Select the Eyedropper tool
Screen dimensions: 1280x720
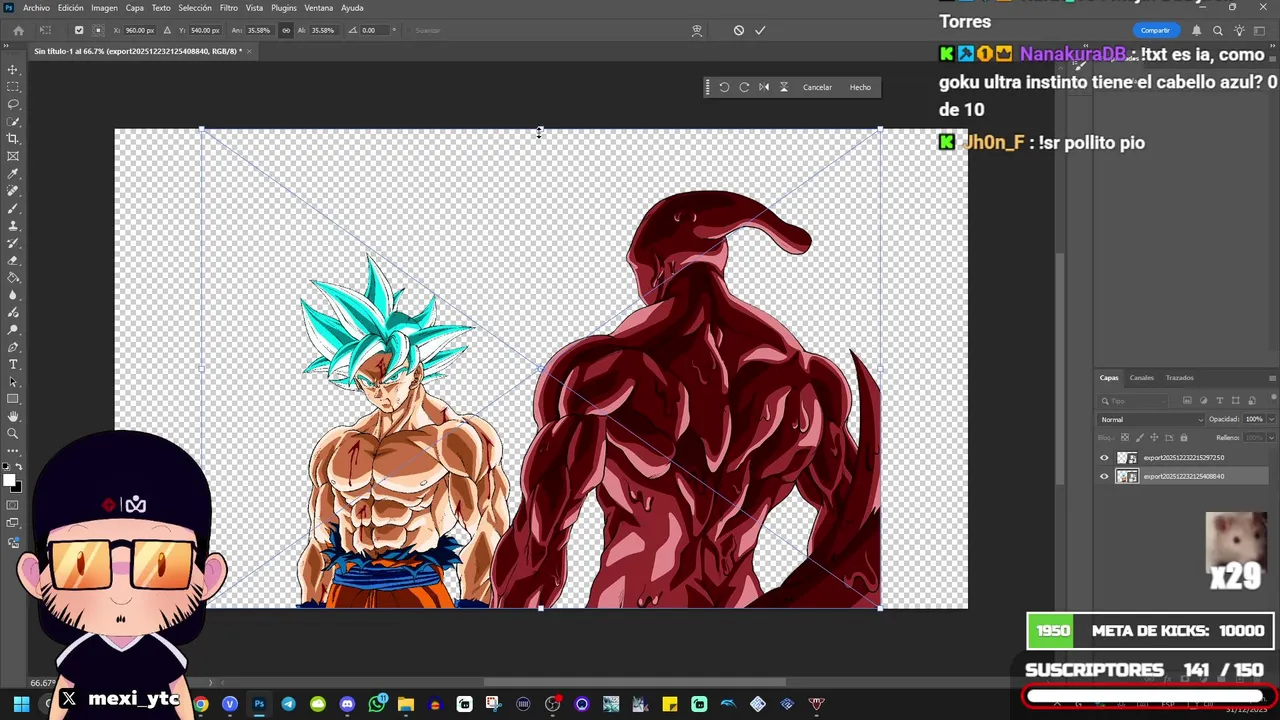(x=13, y=174)
